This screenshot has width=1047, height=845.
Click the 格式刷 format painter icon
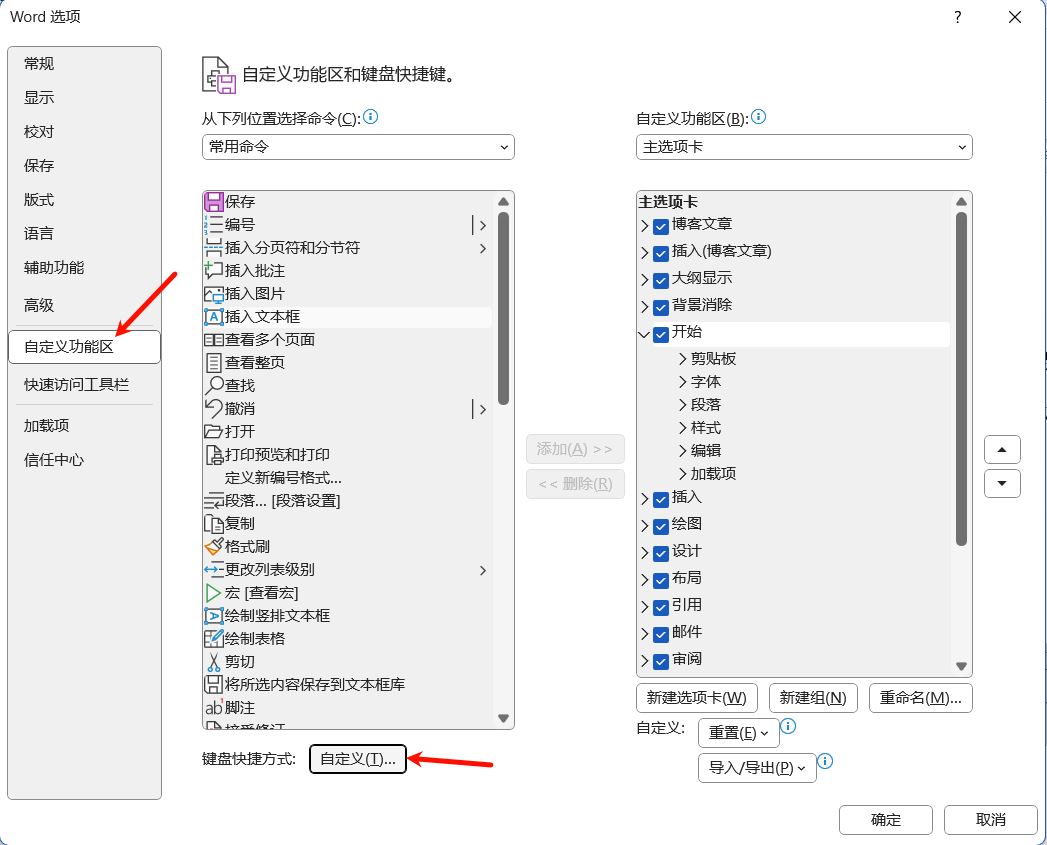click(x=213, y=546)
